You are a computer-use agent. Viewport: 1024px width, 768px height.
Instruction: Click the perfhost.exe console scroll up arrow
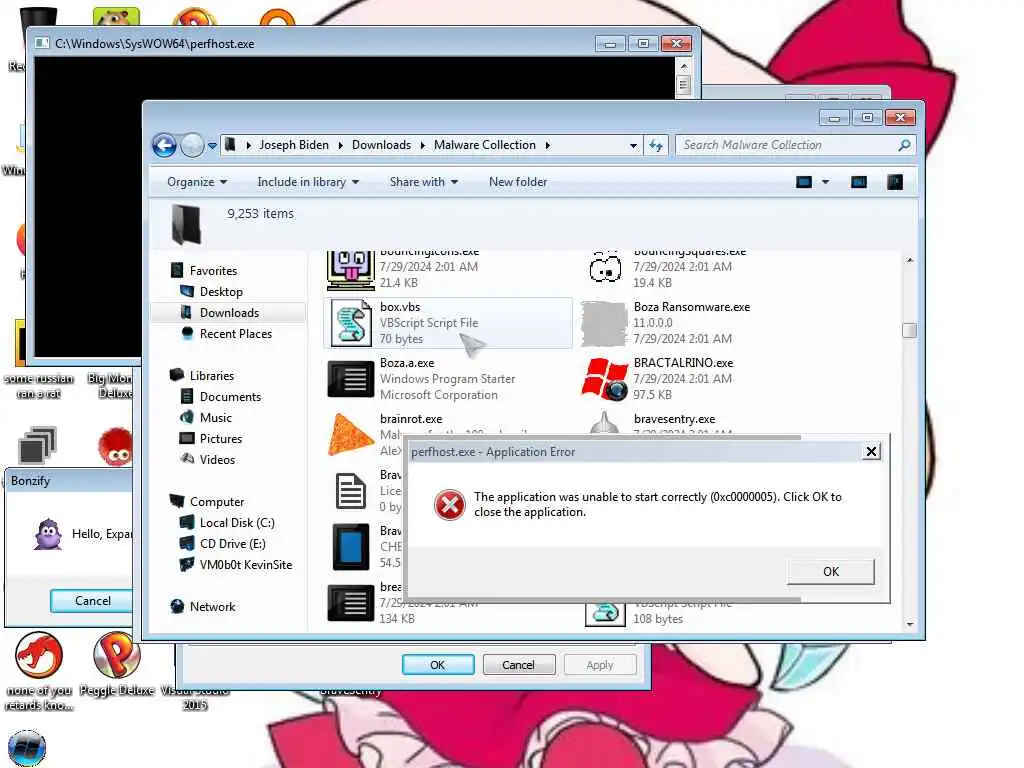(684, 67)
